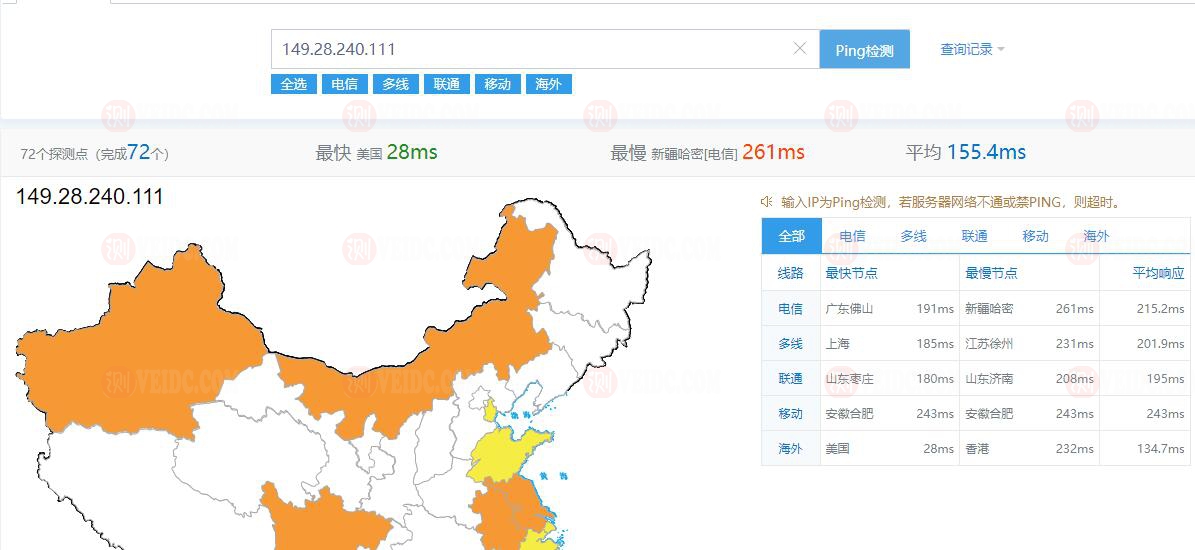
Task: Toggle the 海外 filter under search box
Action: 549,85
